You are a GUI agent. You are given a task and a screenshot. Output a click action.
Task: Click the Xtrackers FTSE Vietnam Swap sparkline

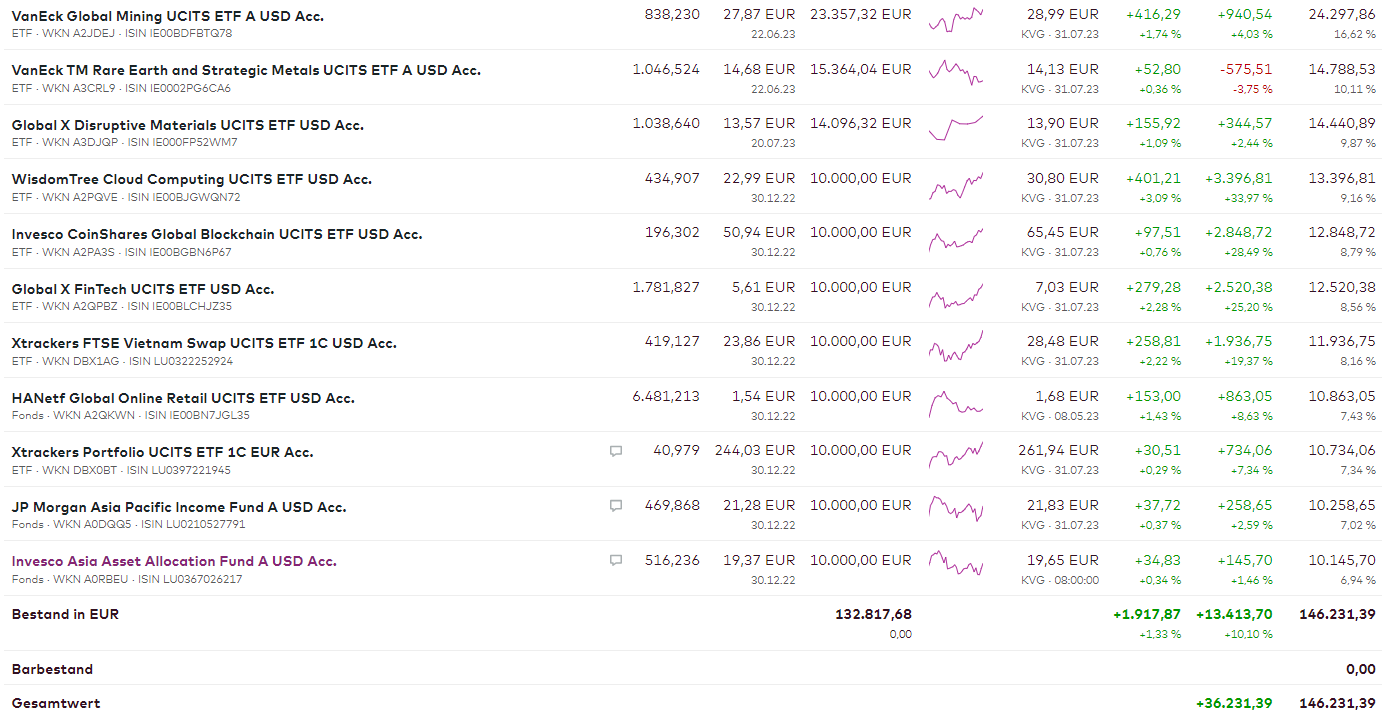pyautogui.click(x=956, y=348)
